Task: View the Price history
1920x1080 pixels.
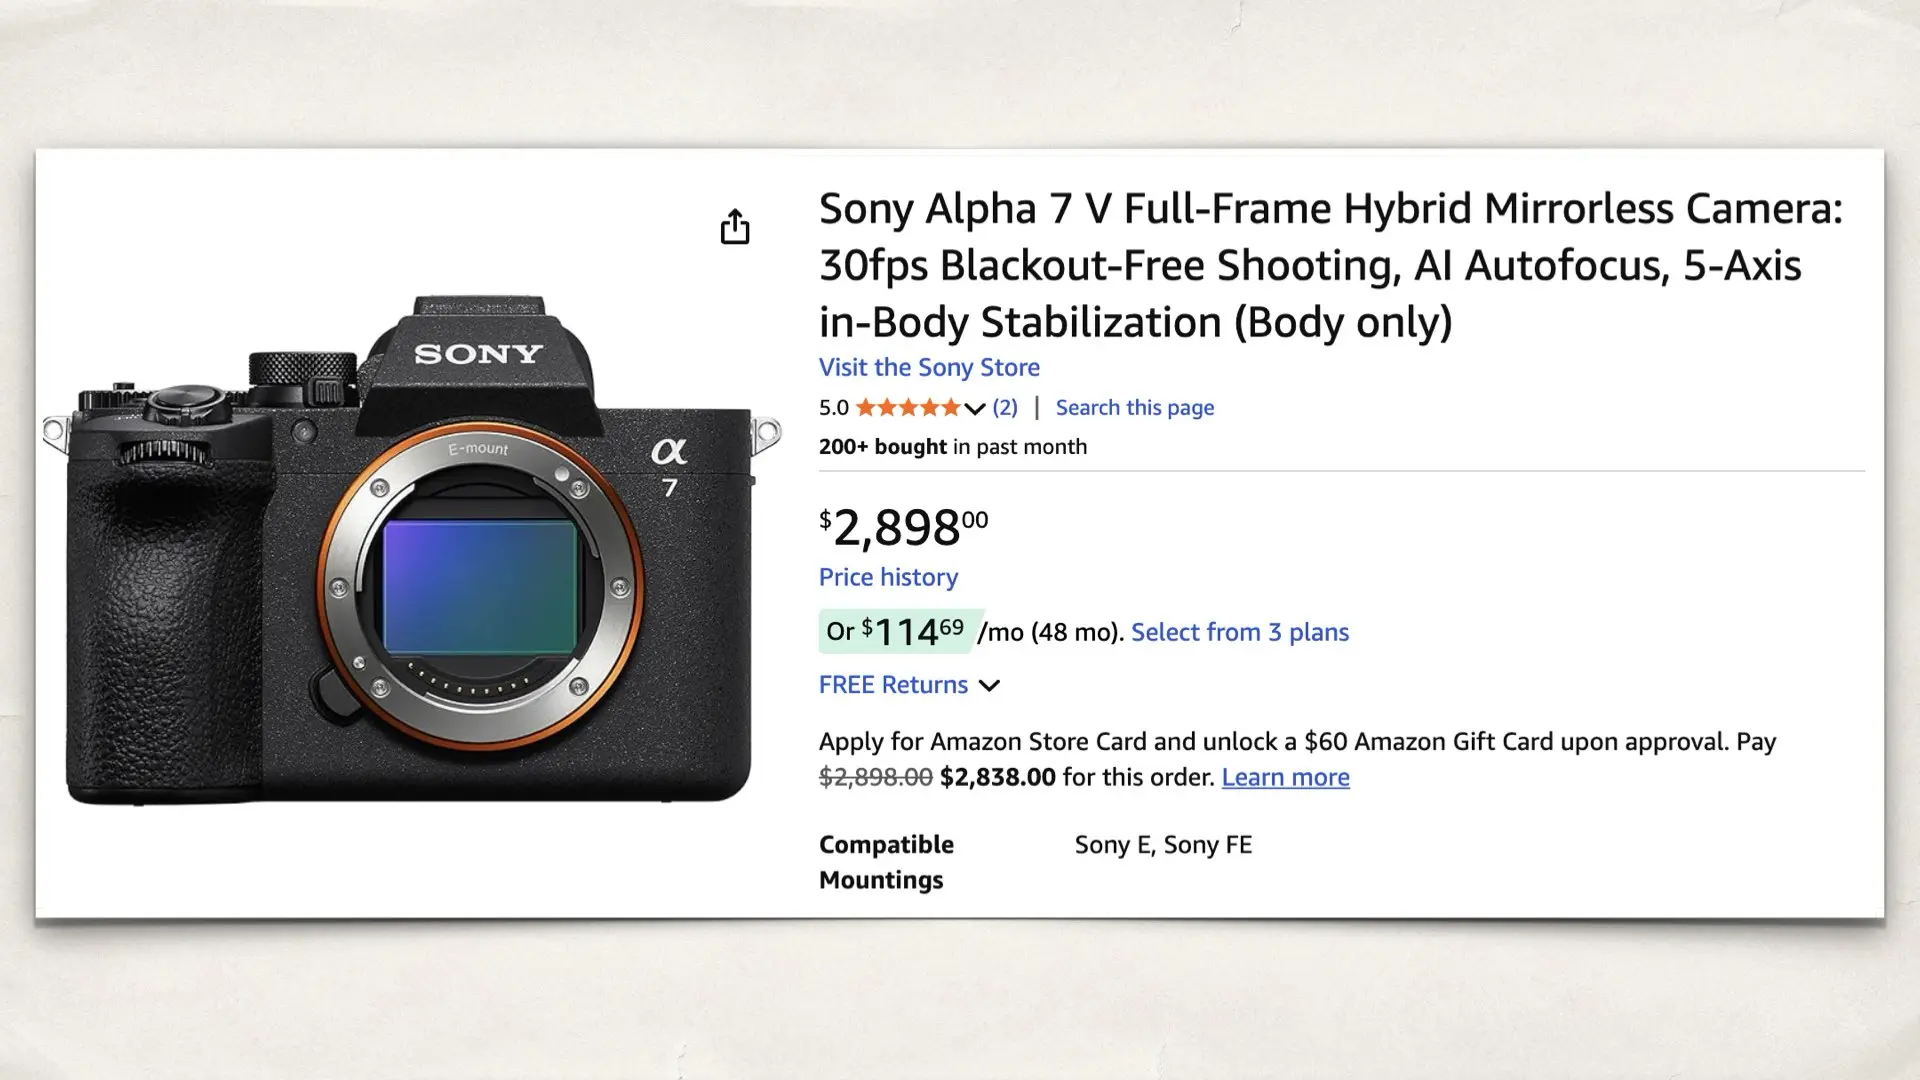Action: [887, 577]
